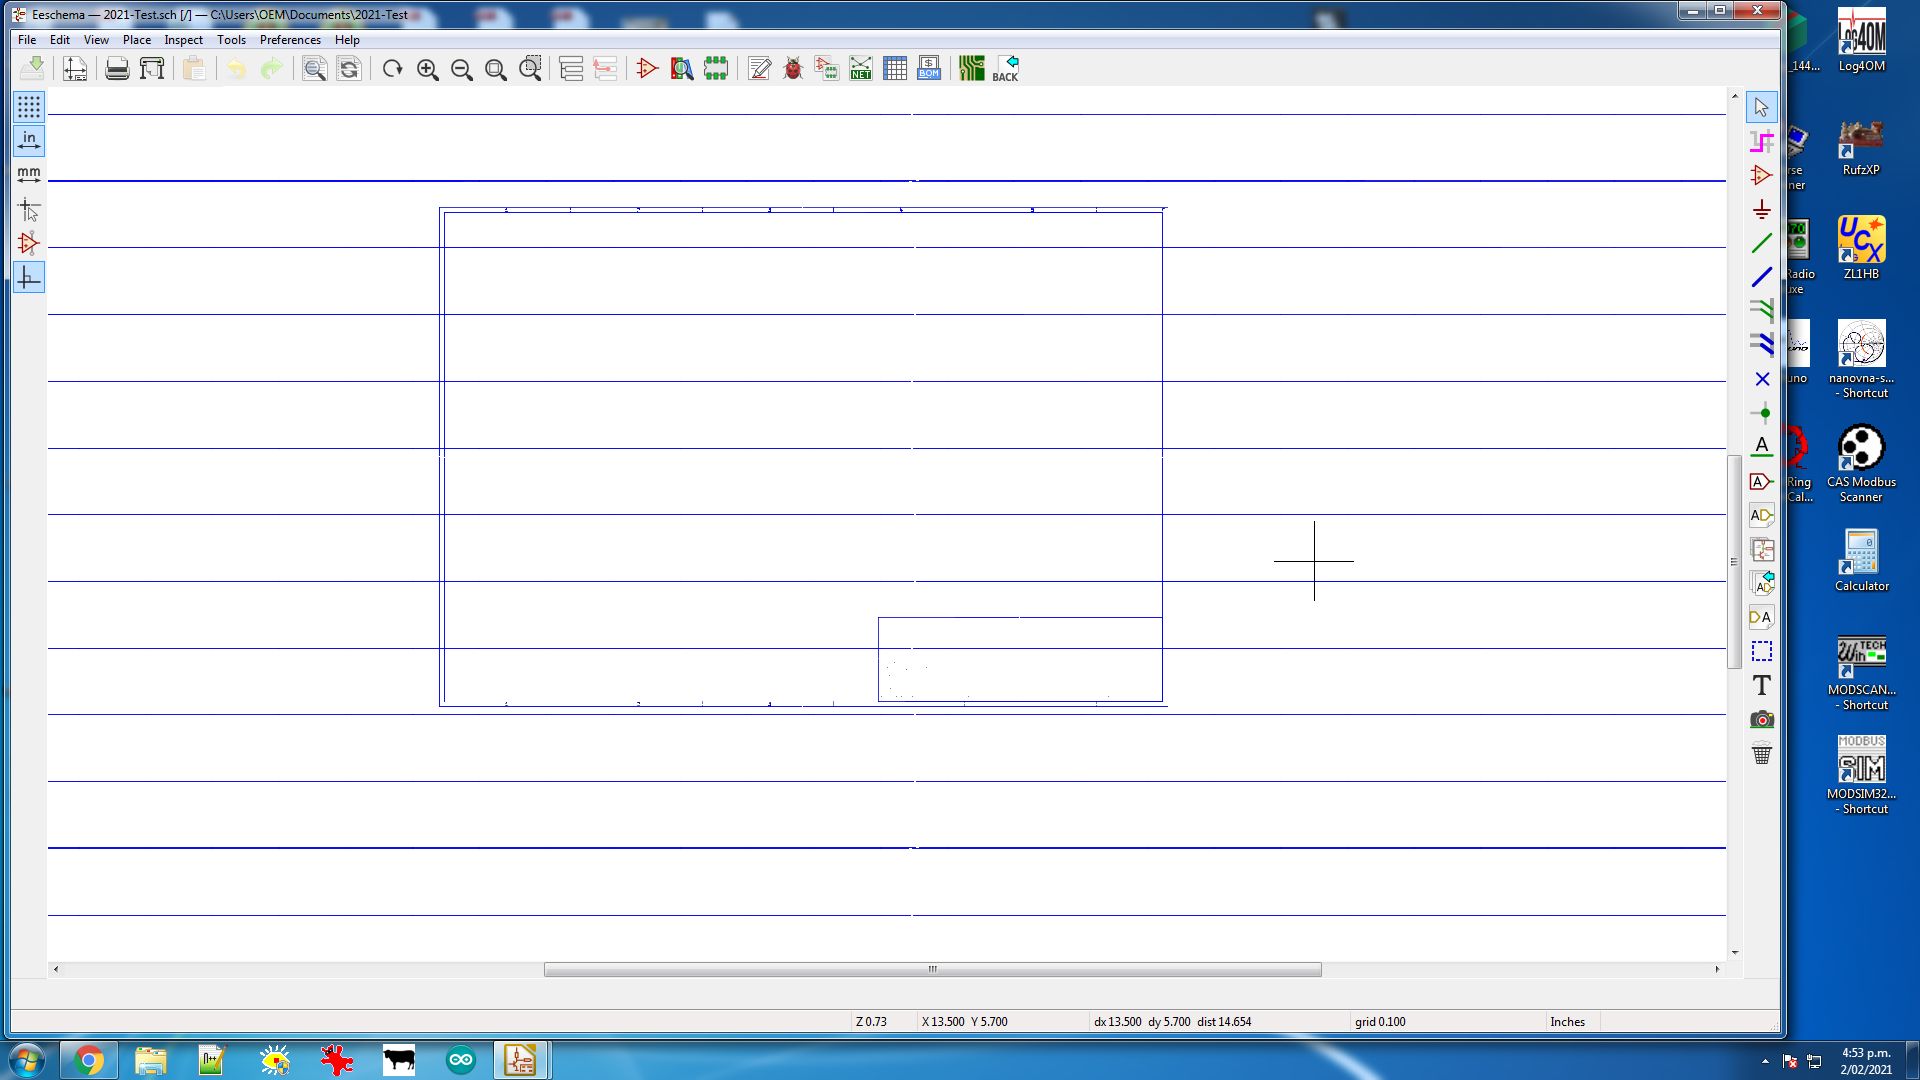The width and height of the screenshot is (1920, 1080).
Task: Zoom in on the schematic
Action: [x=427, y=68]
